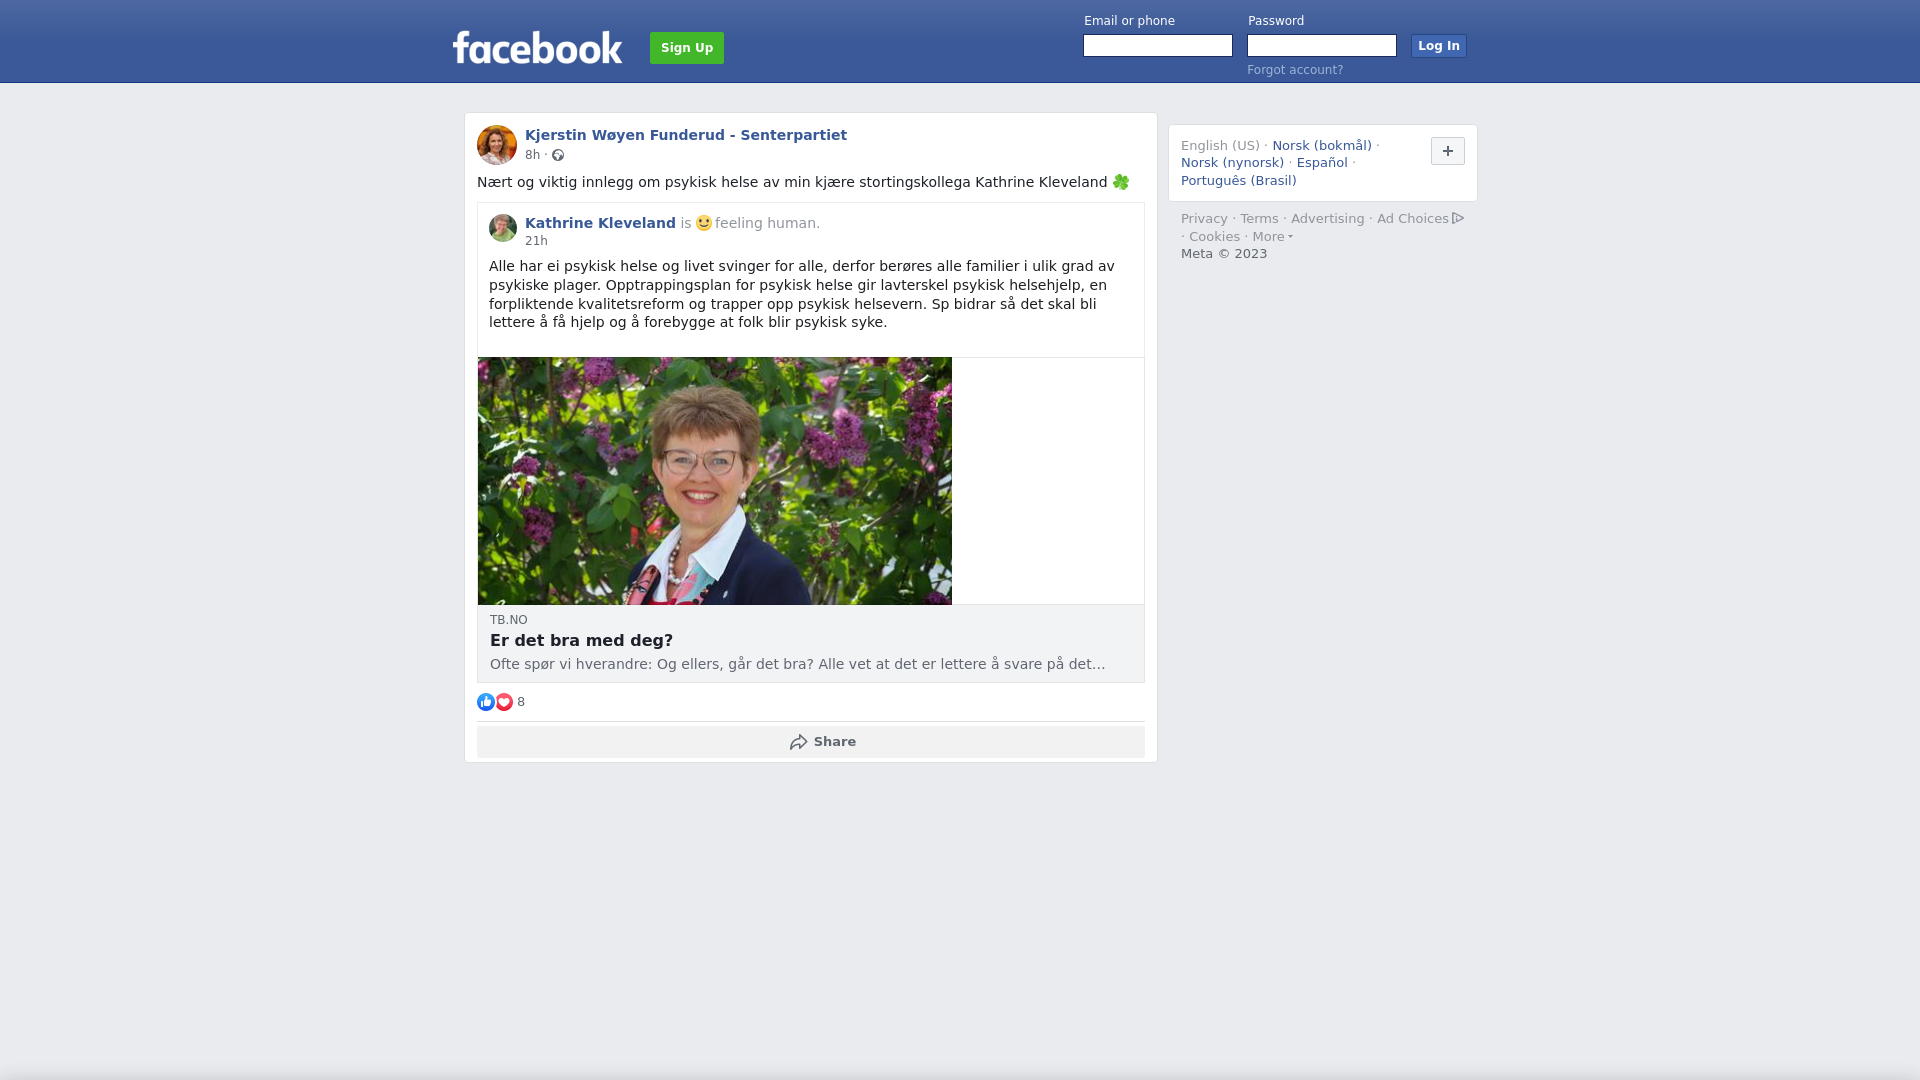The height and width of the screenshot is (1080, 1920).
Task: Open the article photo thumbnail
Action: 715,481
